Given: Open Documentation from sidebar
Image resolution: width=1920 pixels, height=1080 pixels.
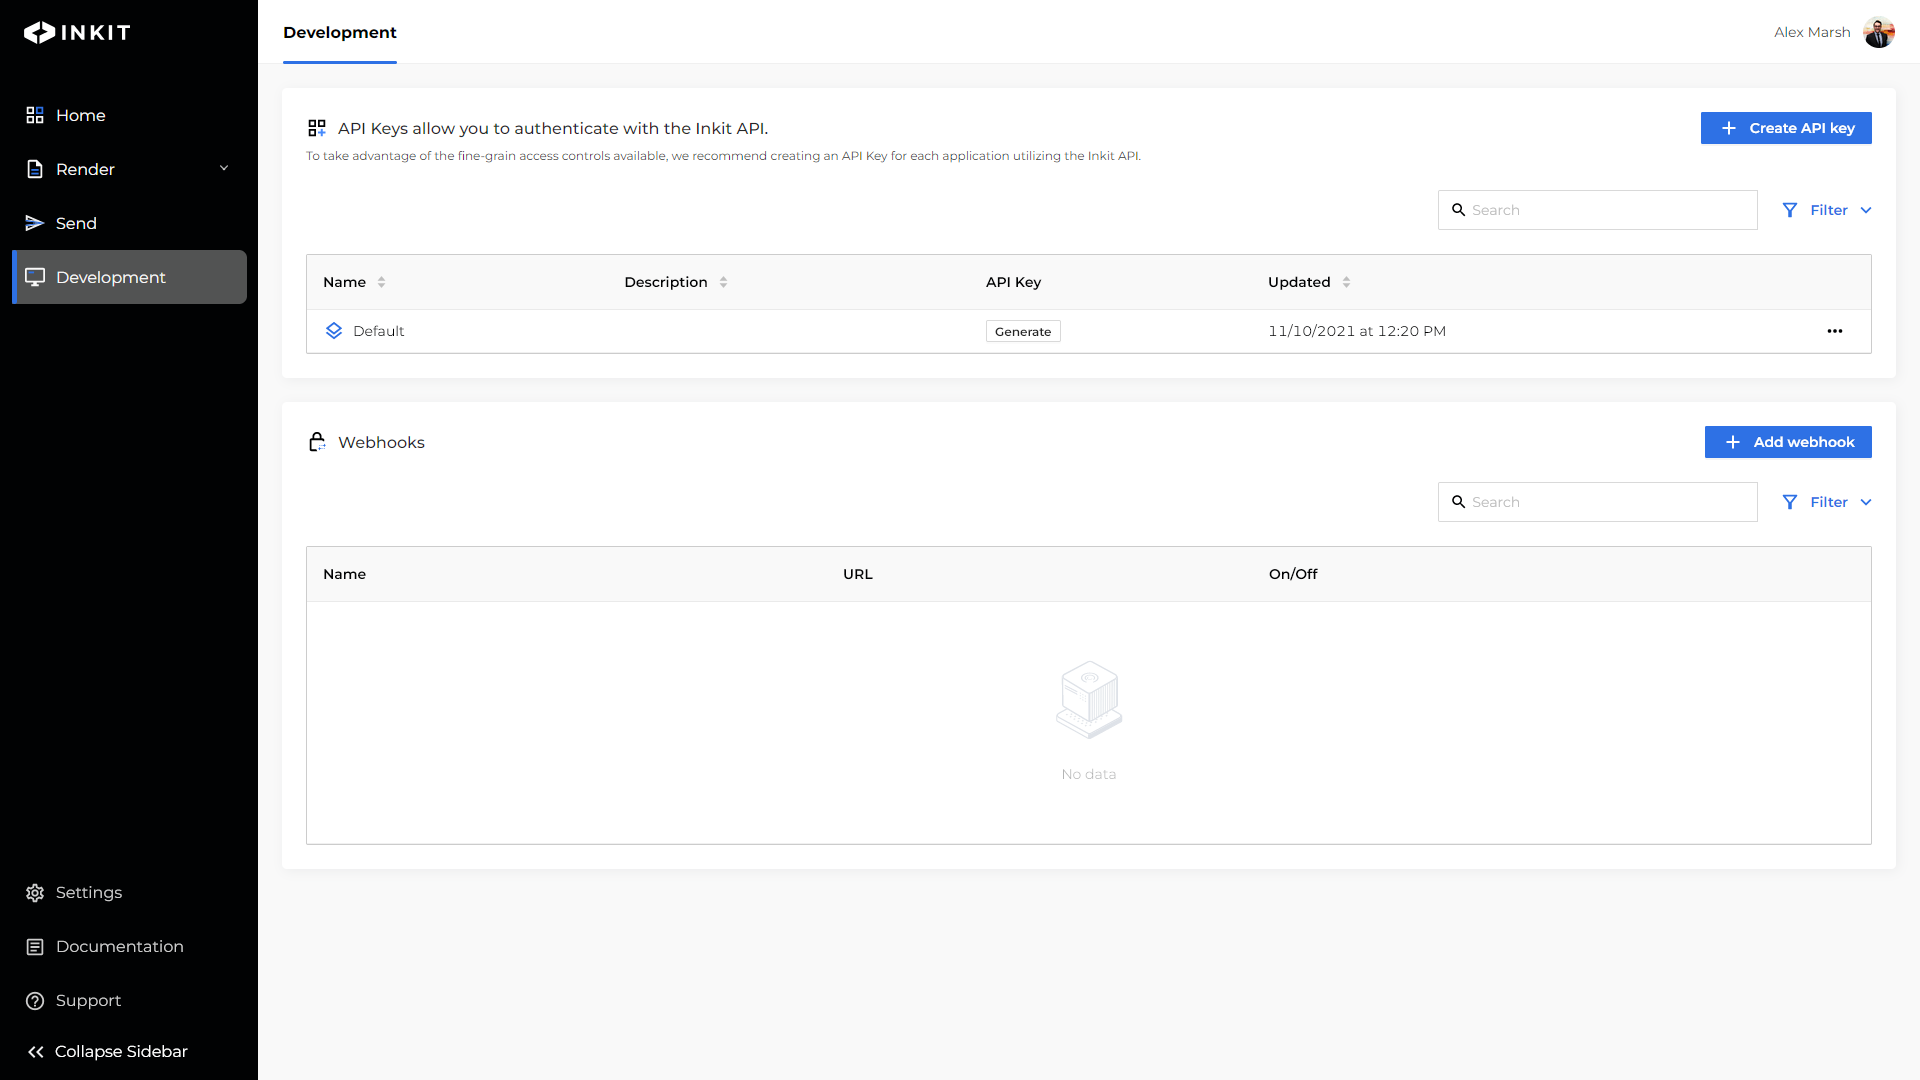Looking at the screenshot, I should point(119,946).
